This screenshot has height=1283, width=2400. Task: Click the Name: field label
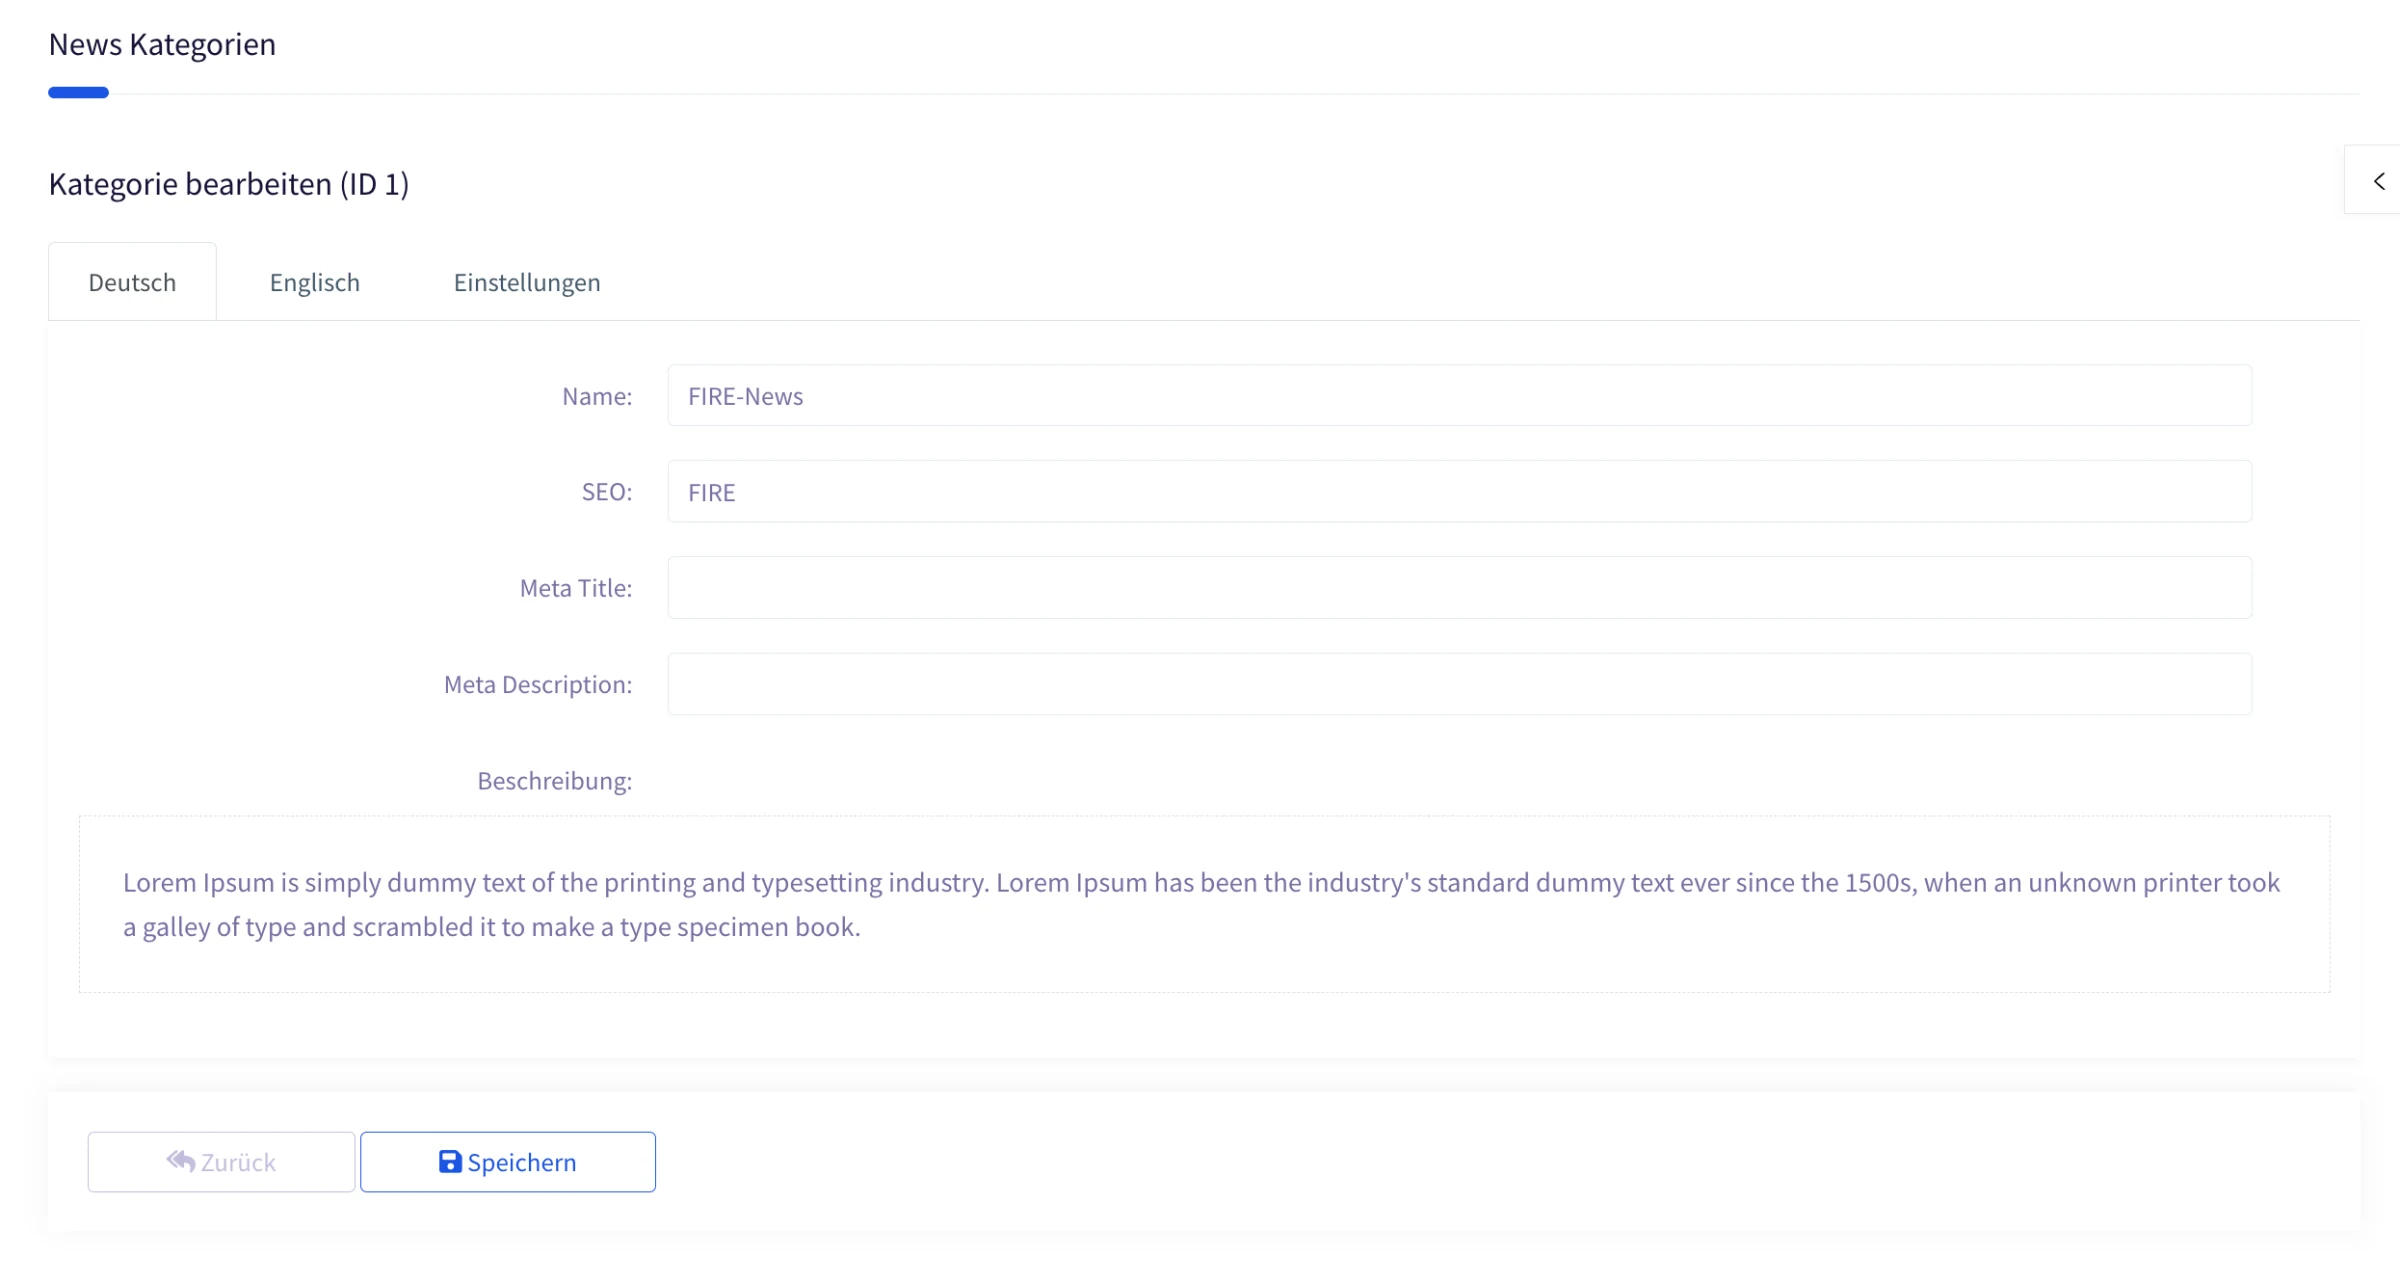[x=597, y=396]
